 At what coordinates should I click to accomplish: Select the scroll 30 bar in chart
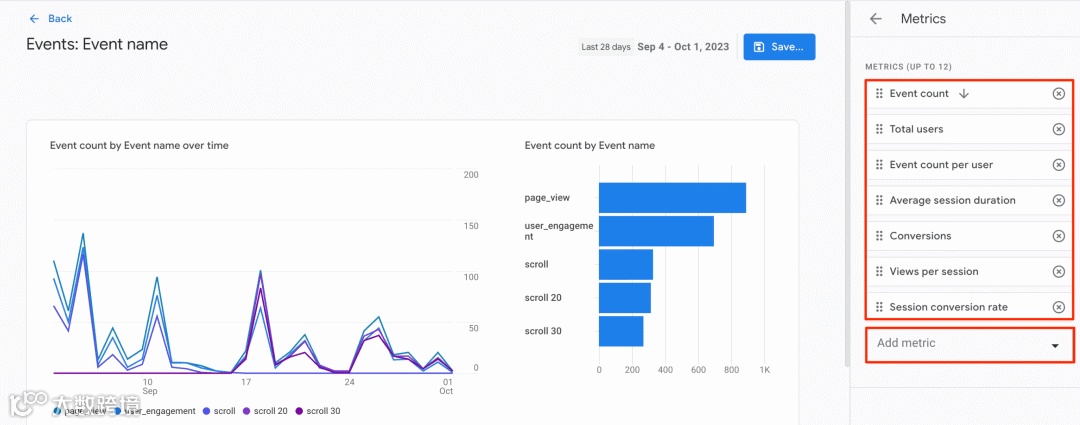[621, 331]
